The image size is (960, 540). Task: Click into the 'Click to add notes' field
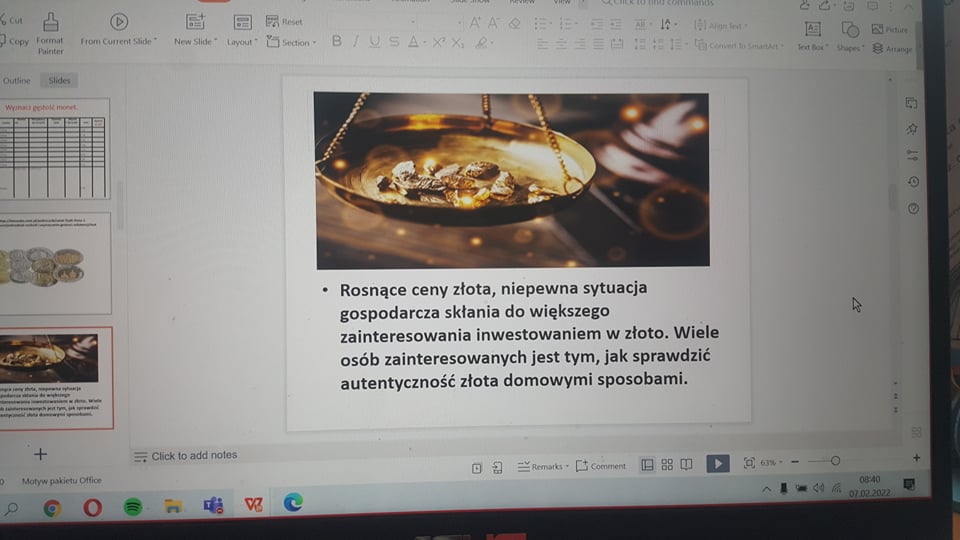pos(194,456)
